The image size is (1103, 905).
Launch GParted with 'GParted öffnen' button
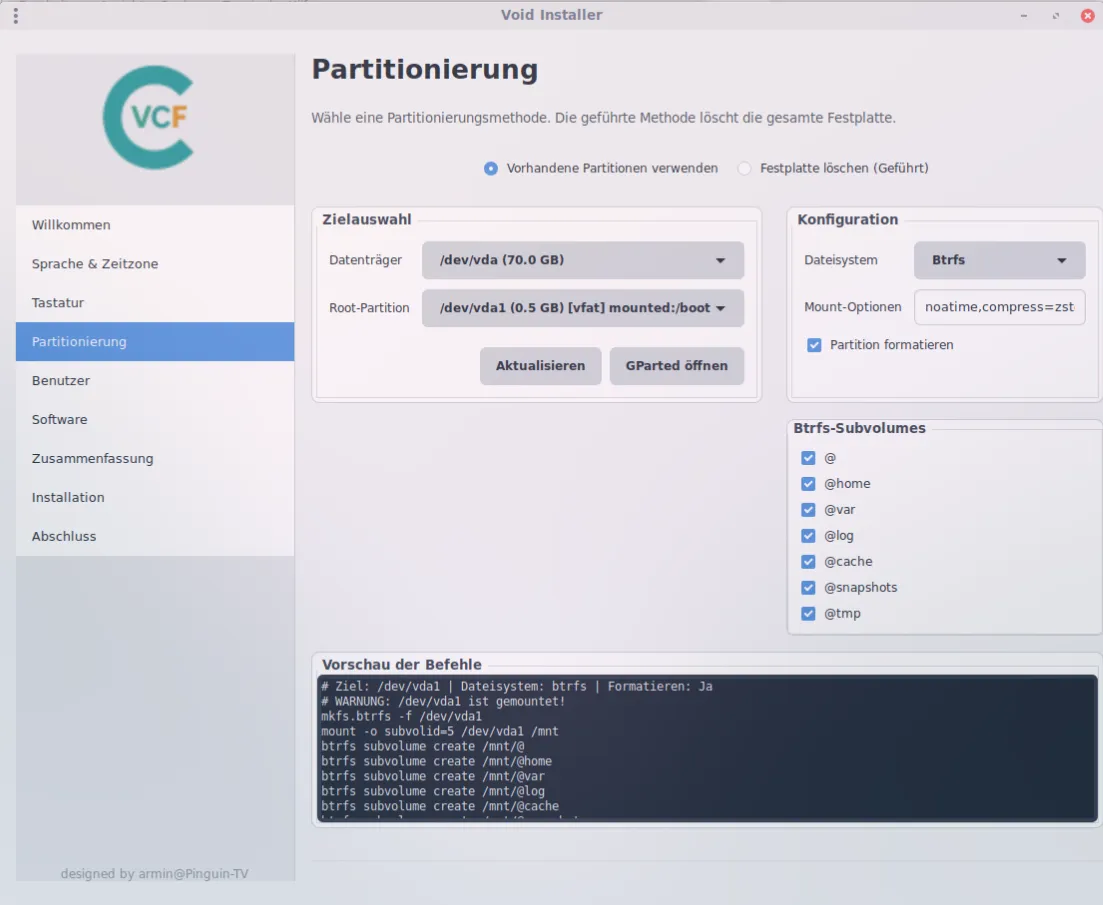(676, 366)
